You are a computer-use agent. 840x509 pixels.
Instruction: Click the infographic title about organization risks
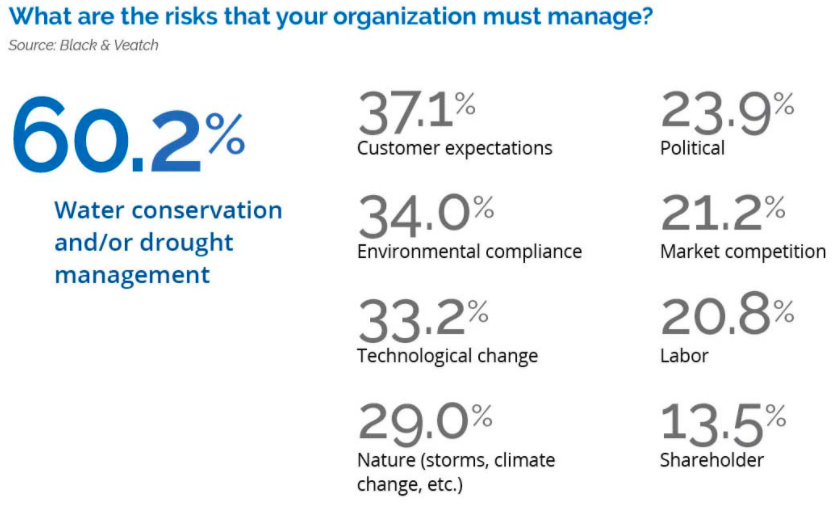tap(331, 16)
